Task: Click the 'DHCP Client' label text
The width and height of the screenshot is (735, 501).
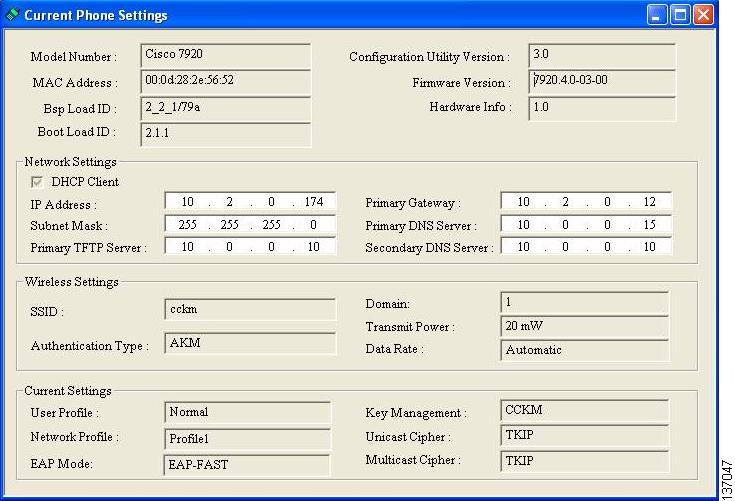Action: pyautogui.click(x=85, y=182)
